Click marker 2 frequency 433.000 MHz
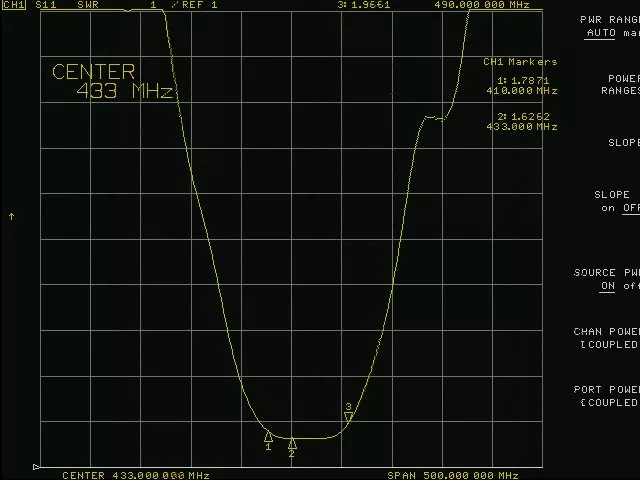Screen dimensions: 640x480 [522, 127]
